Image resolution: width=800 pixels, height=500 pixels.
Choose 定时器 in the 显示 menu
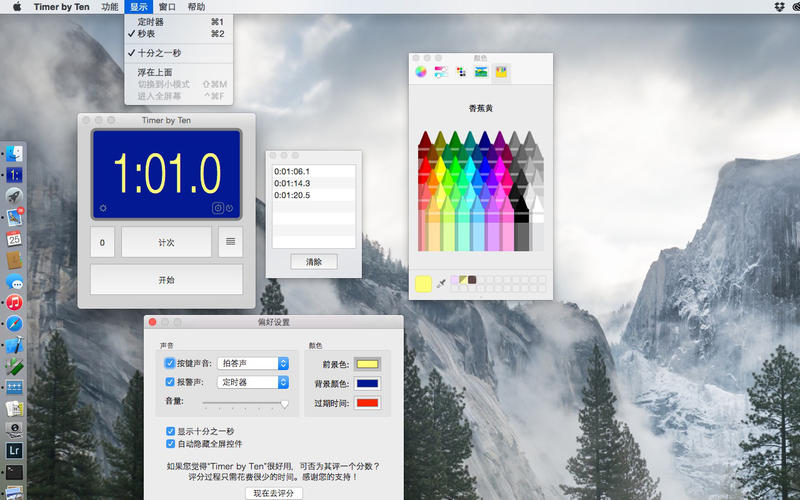(179, 22)
